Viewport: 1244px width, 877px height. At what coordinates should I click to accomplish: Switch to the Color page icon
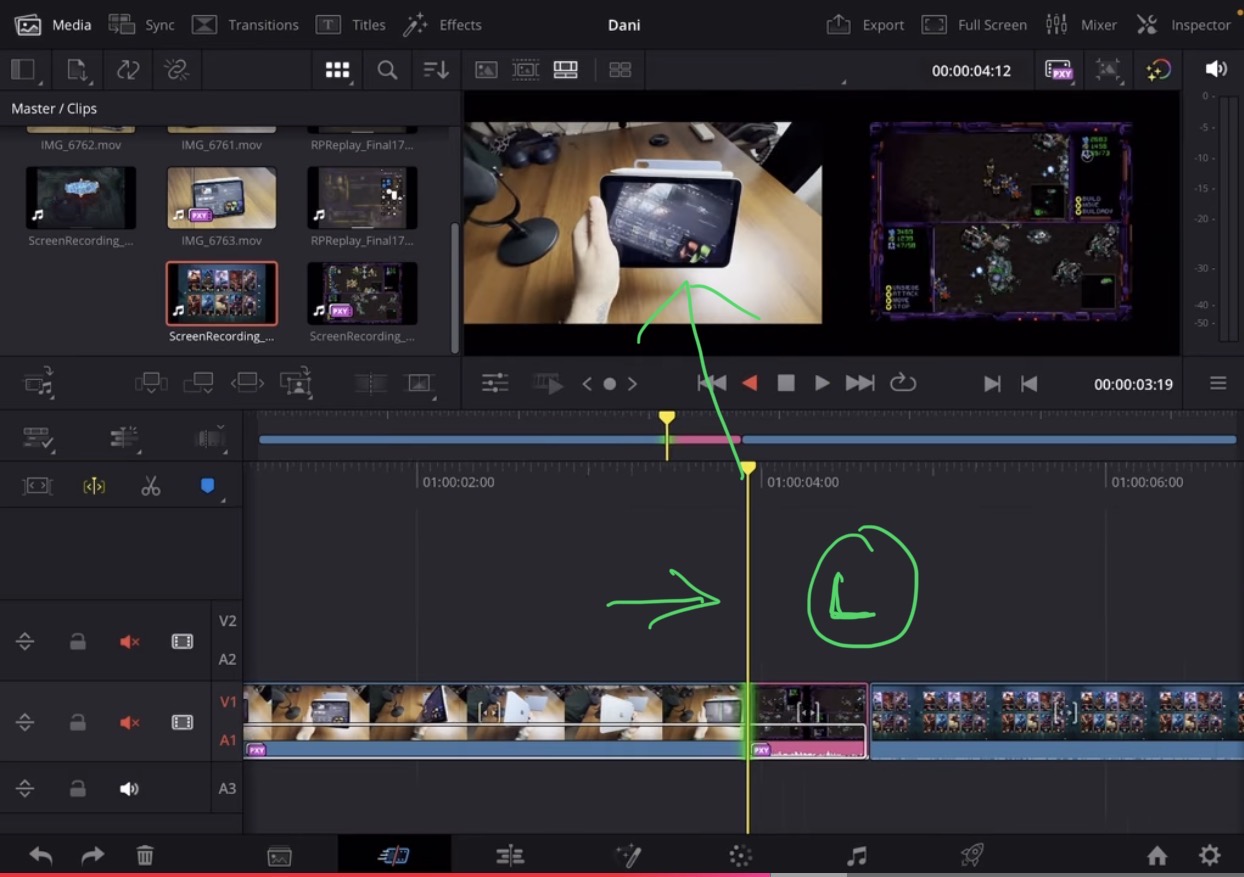(x=739, y=855)
